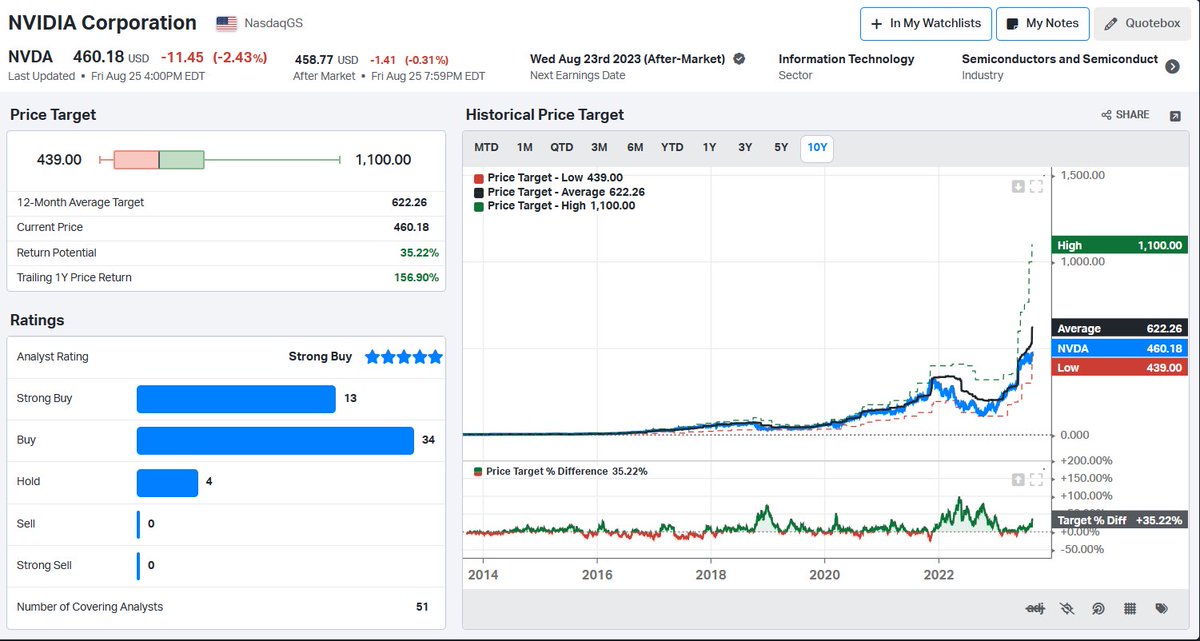Click the target crosshair icon under chart
Image resolution: width=1200 pixels, height=641 pixels.
(1098, 608)
